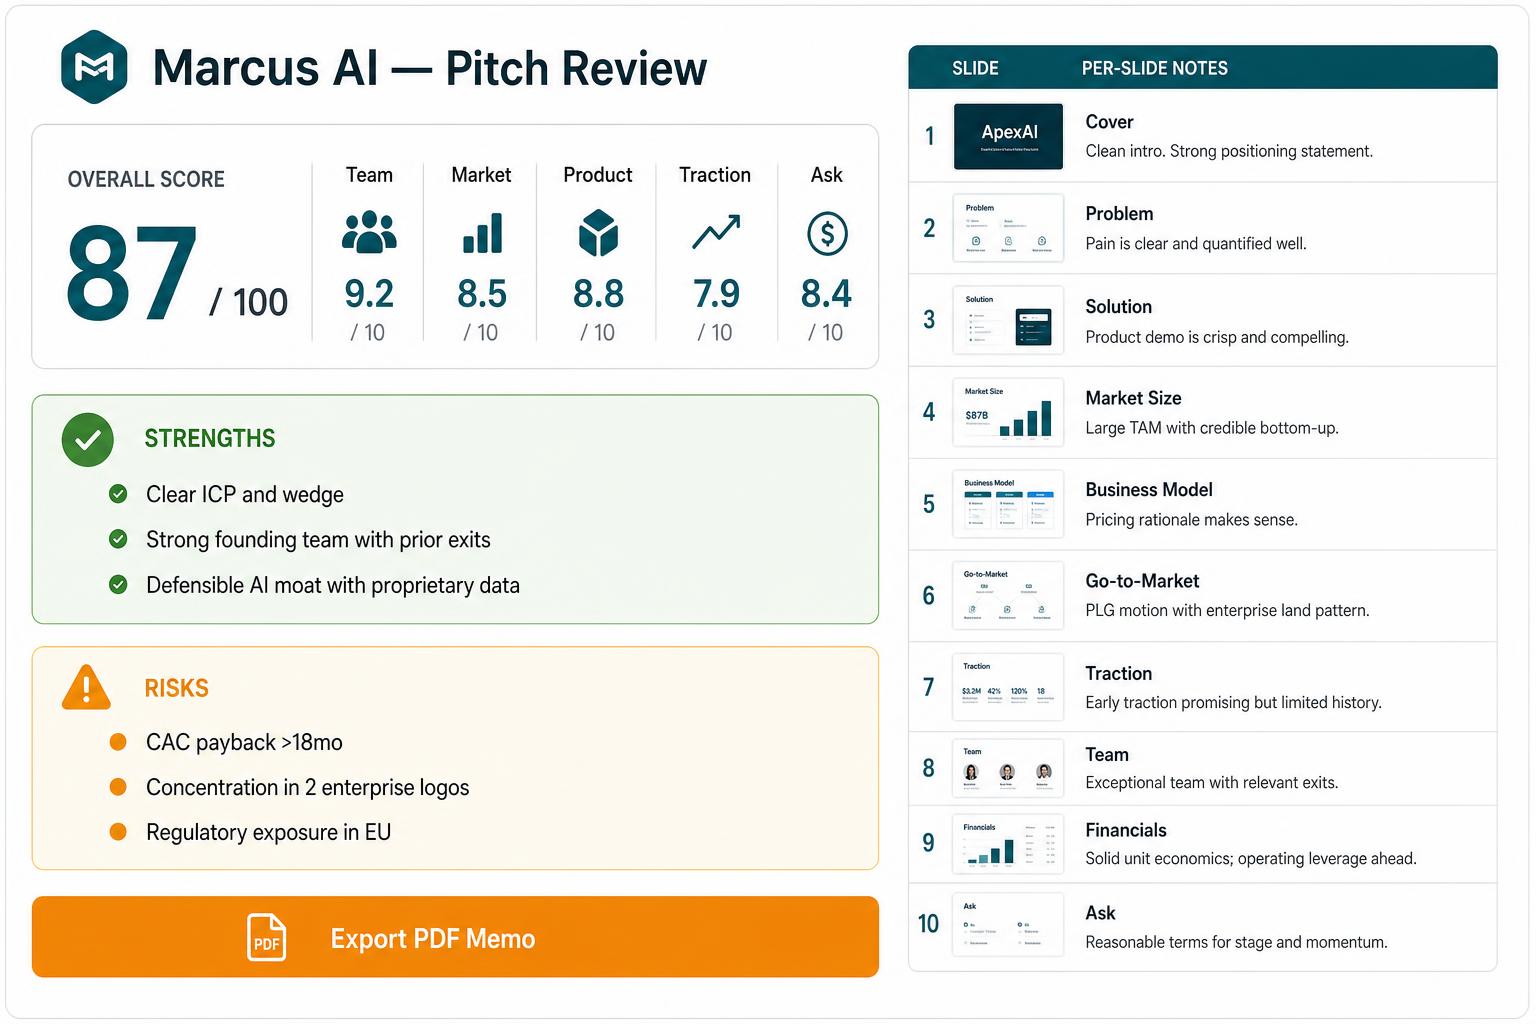1536x1024 pixels.
Task: Click the Marcus AI hexagon logo
Action: [x=94, y=67]
